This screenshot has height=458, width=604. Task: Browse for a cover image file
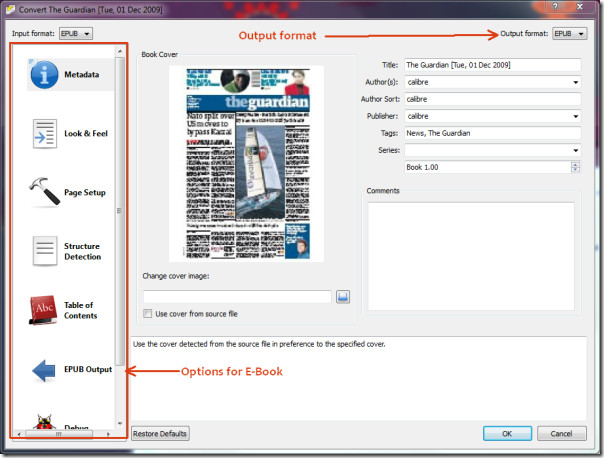(343, 297)
